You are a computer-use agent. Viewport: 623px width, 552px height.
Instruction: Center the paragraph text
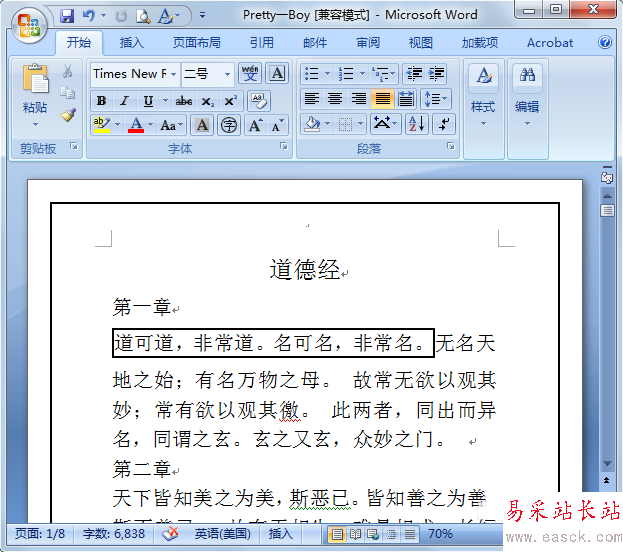[335, 99]
